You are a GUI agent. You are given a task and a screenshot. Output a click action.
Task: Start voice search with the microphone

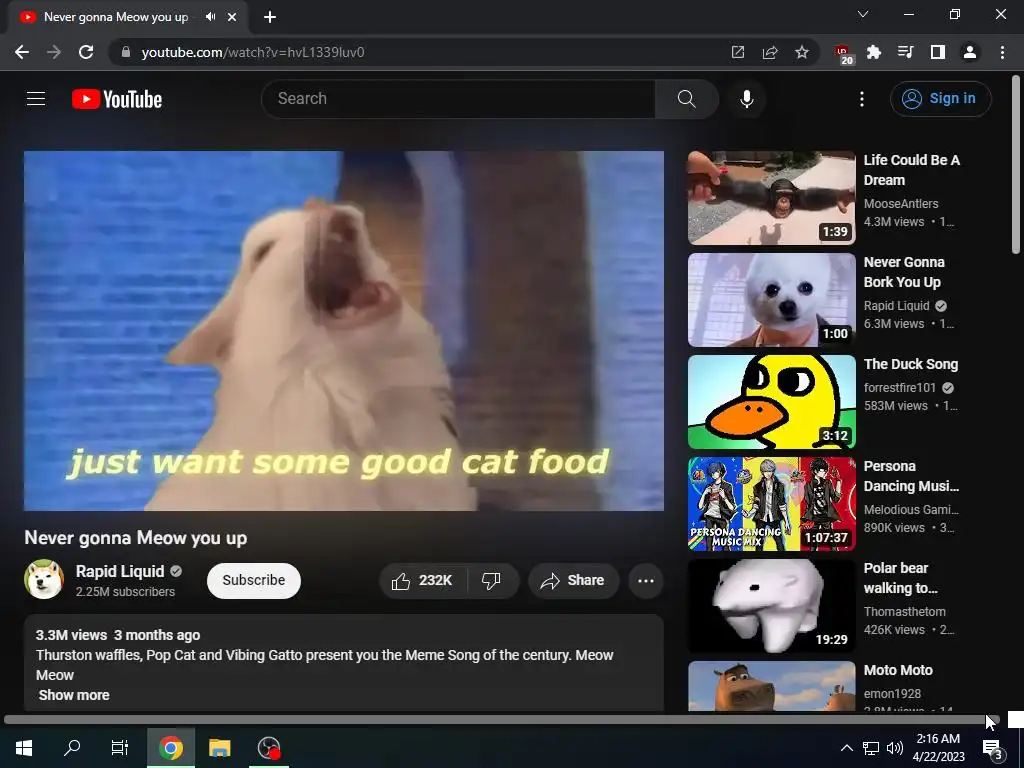[x=746, y=99]
